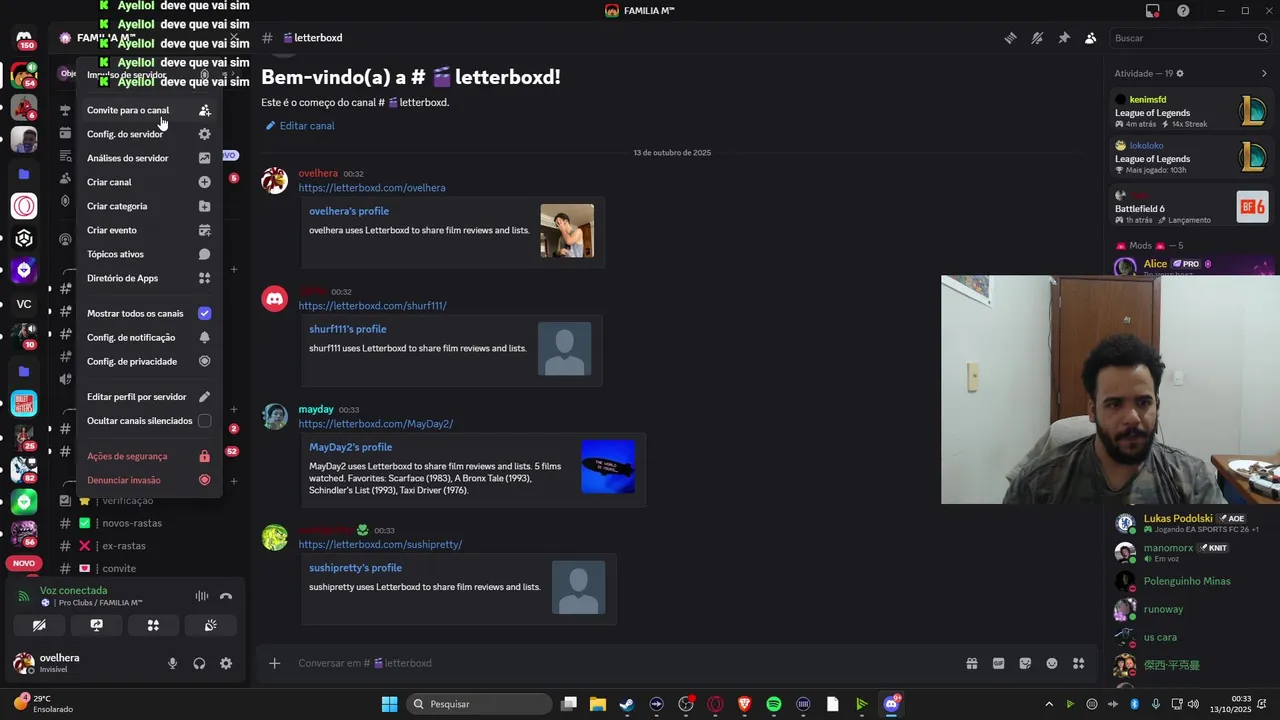Screen dimensions: 1280x720
Task: Send a gift icon in message bar
Action: [971, 663]
